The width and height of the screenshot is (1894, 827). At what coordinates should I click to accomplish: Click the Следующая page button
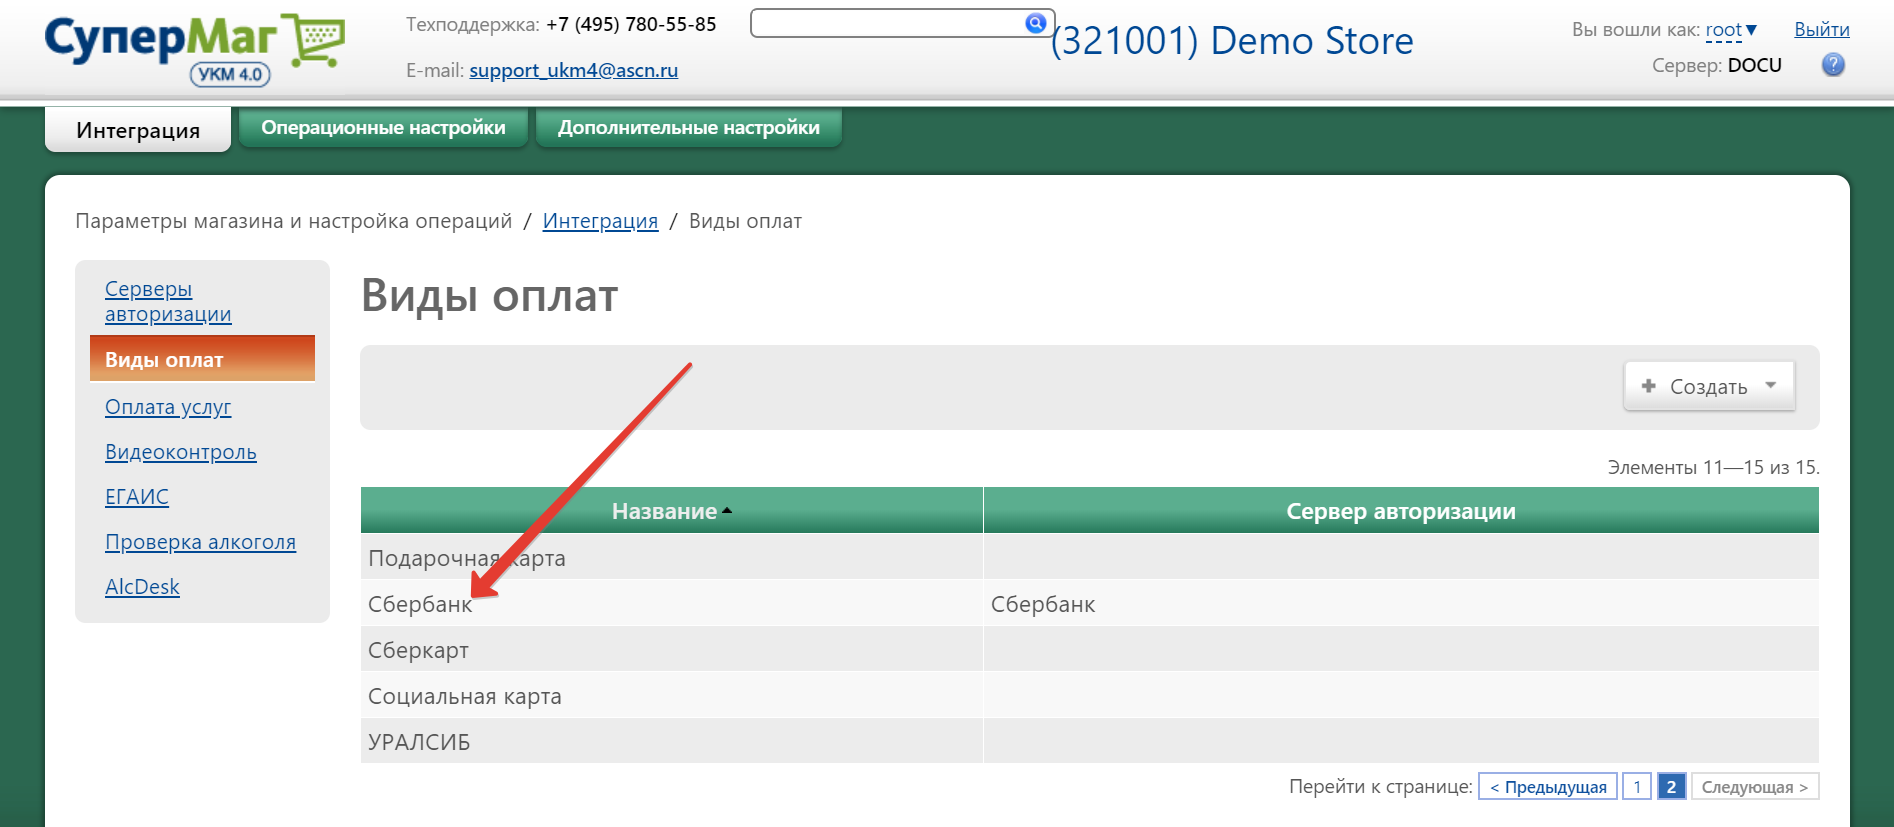tap(1755, 786)
